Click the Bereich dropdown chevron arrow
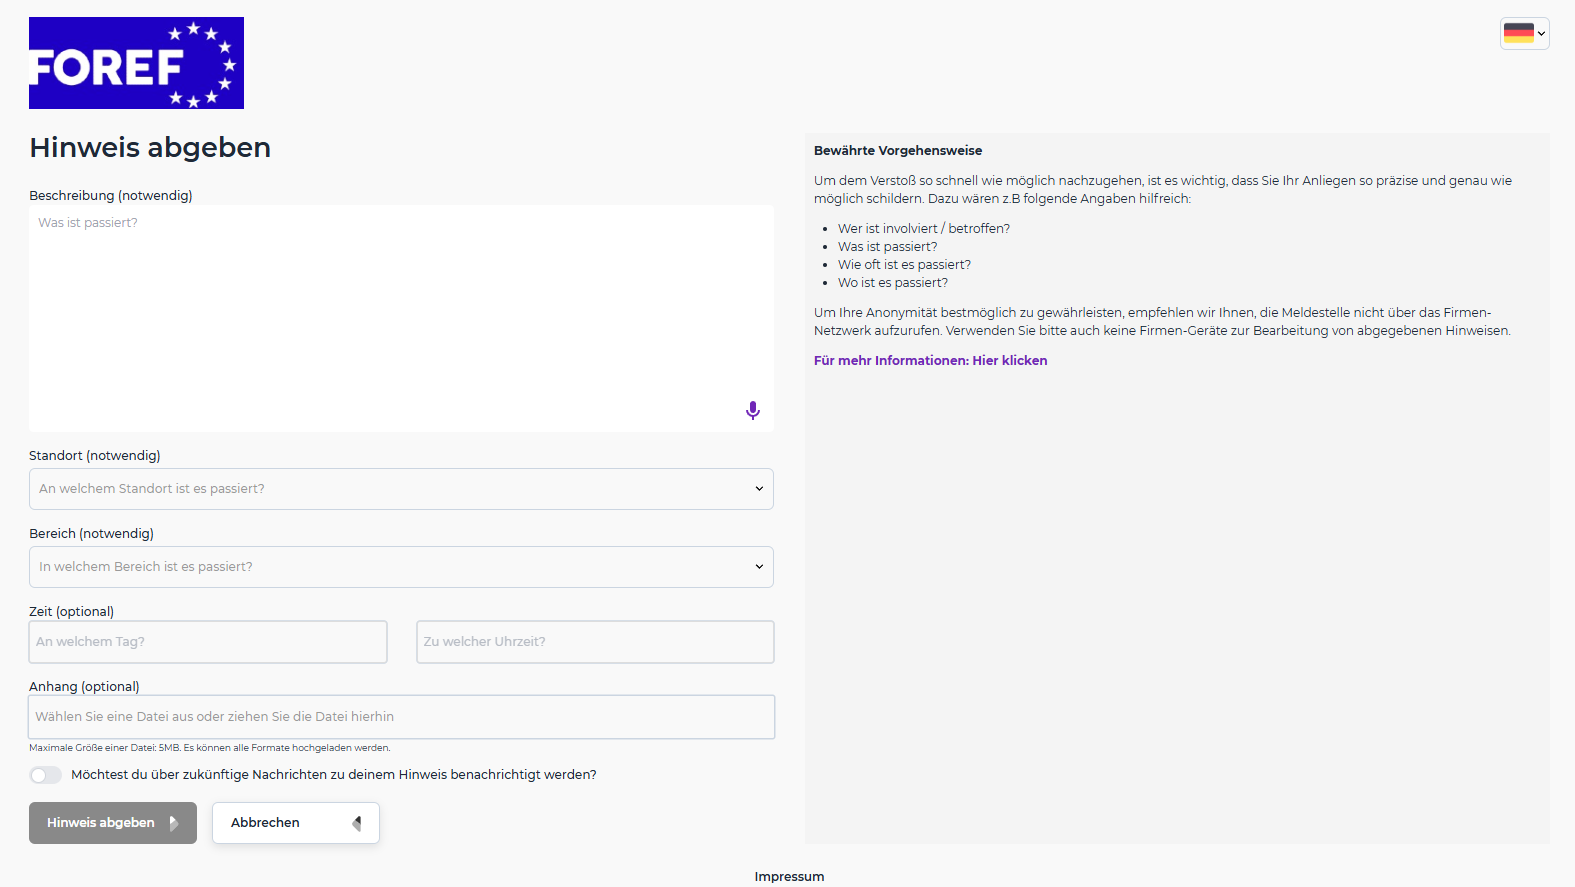 pyautogui.click(x=759, y=567)
